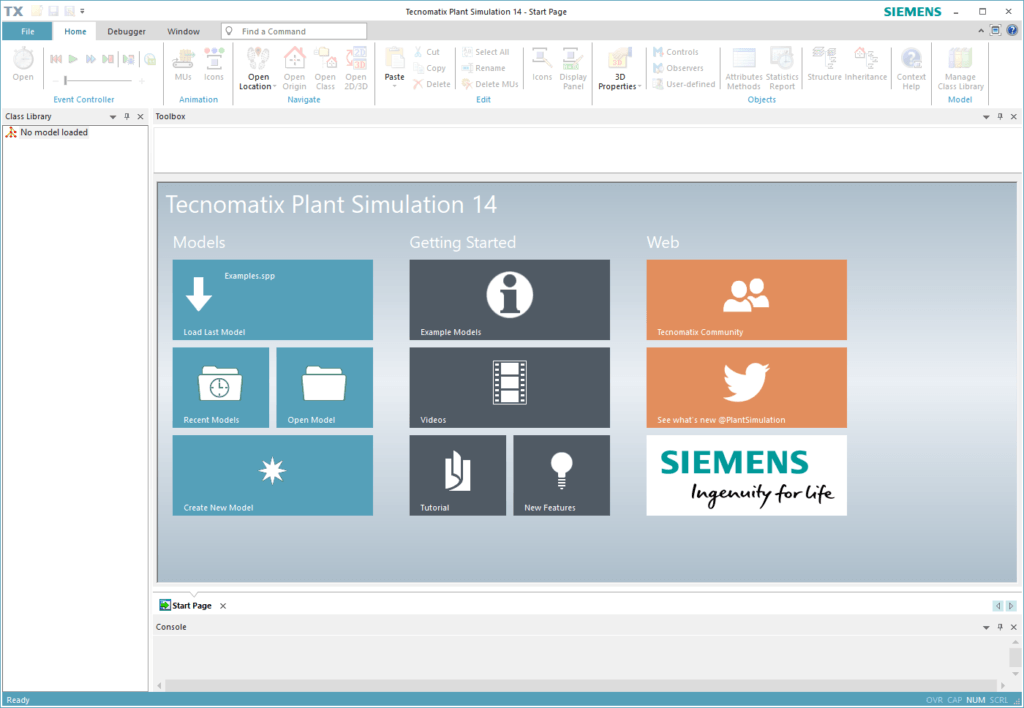Open the Example Models info tile
The image size is (1024, 708).
pos(509,299)
